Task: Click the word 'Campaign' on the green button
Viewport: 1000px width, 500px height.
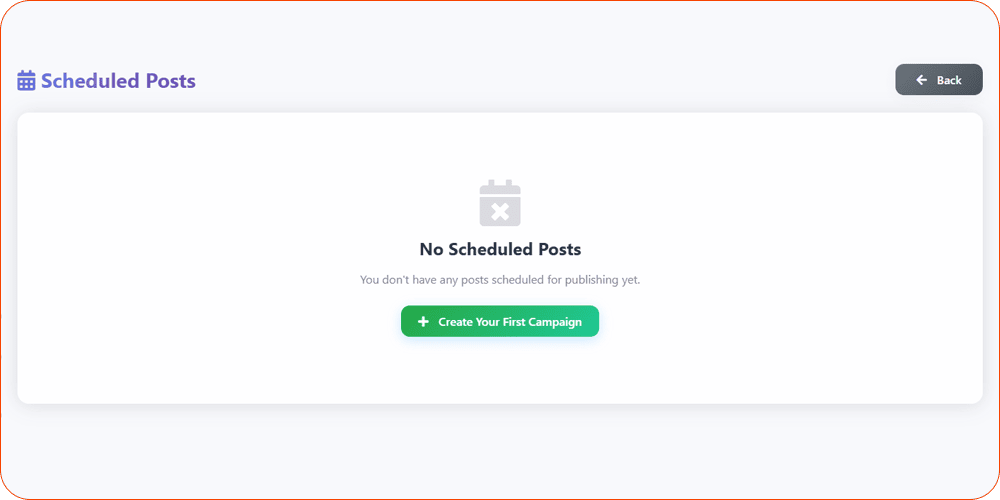Action: pyautogui.click(x=555, y=322)
